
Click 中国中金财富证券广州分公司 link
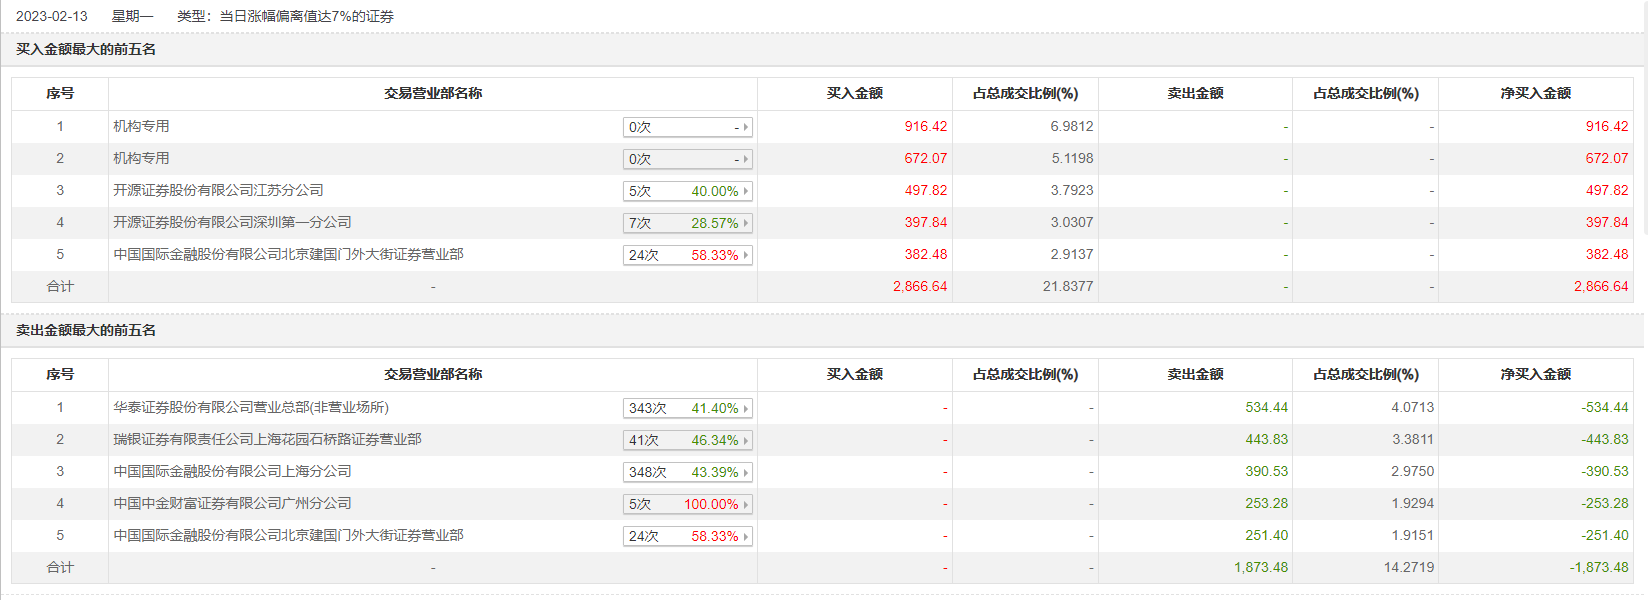coord(232,503)
